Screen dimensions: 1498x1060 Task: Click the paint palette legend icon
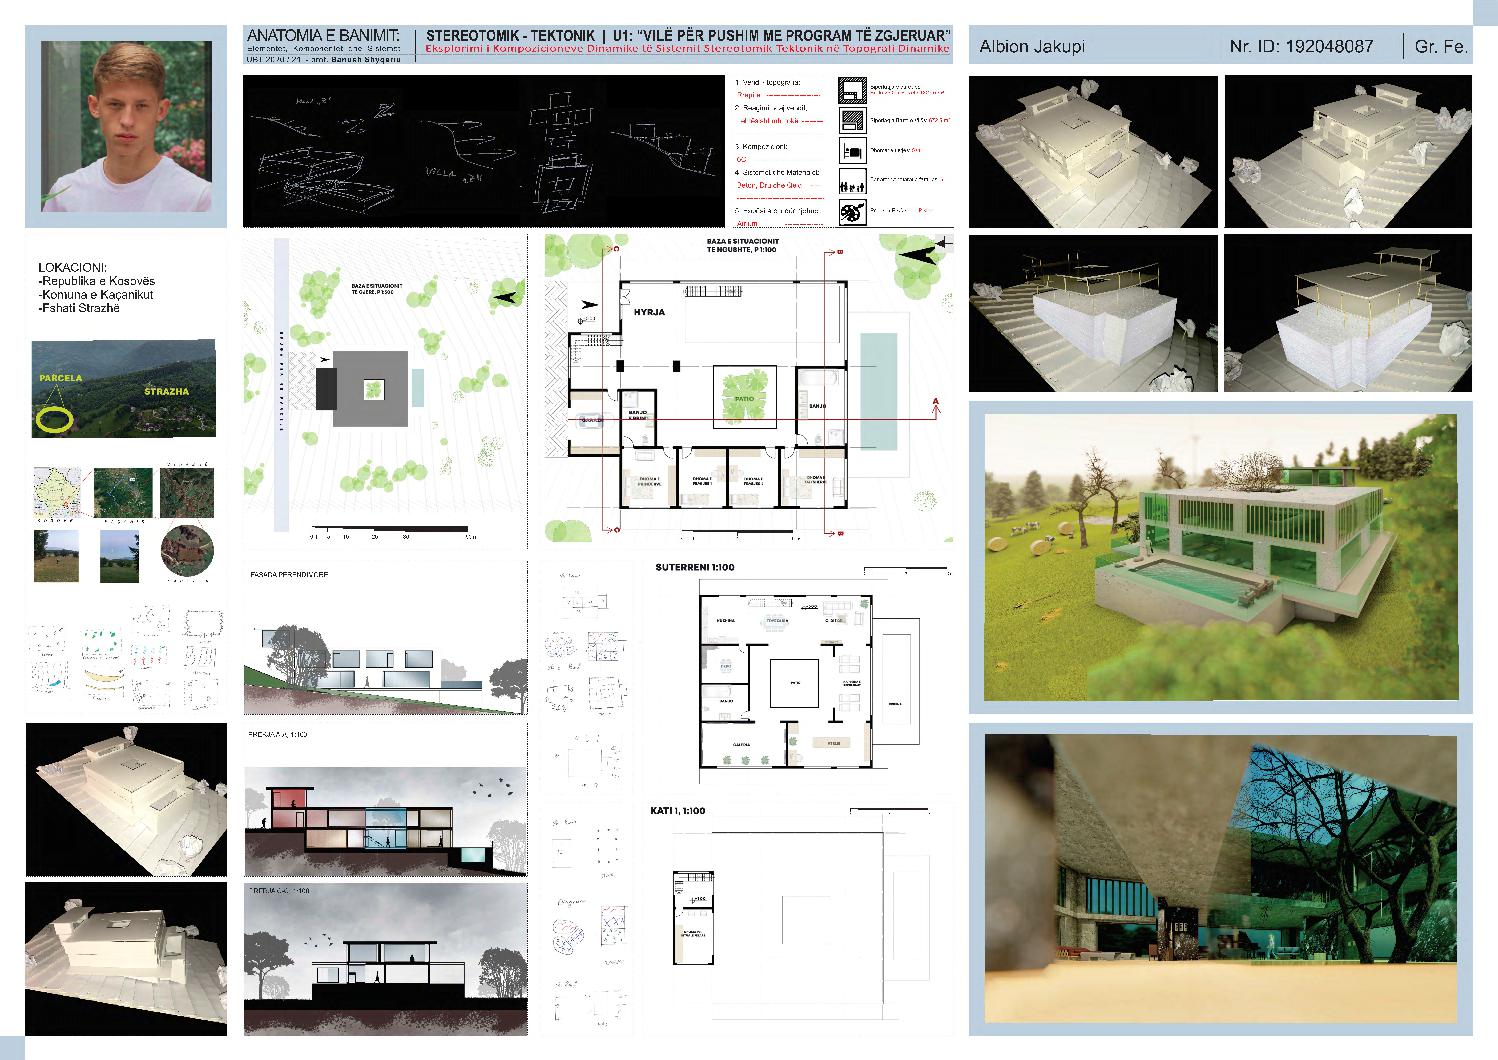pos(852,212)
